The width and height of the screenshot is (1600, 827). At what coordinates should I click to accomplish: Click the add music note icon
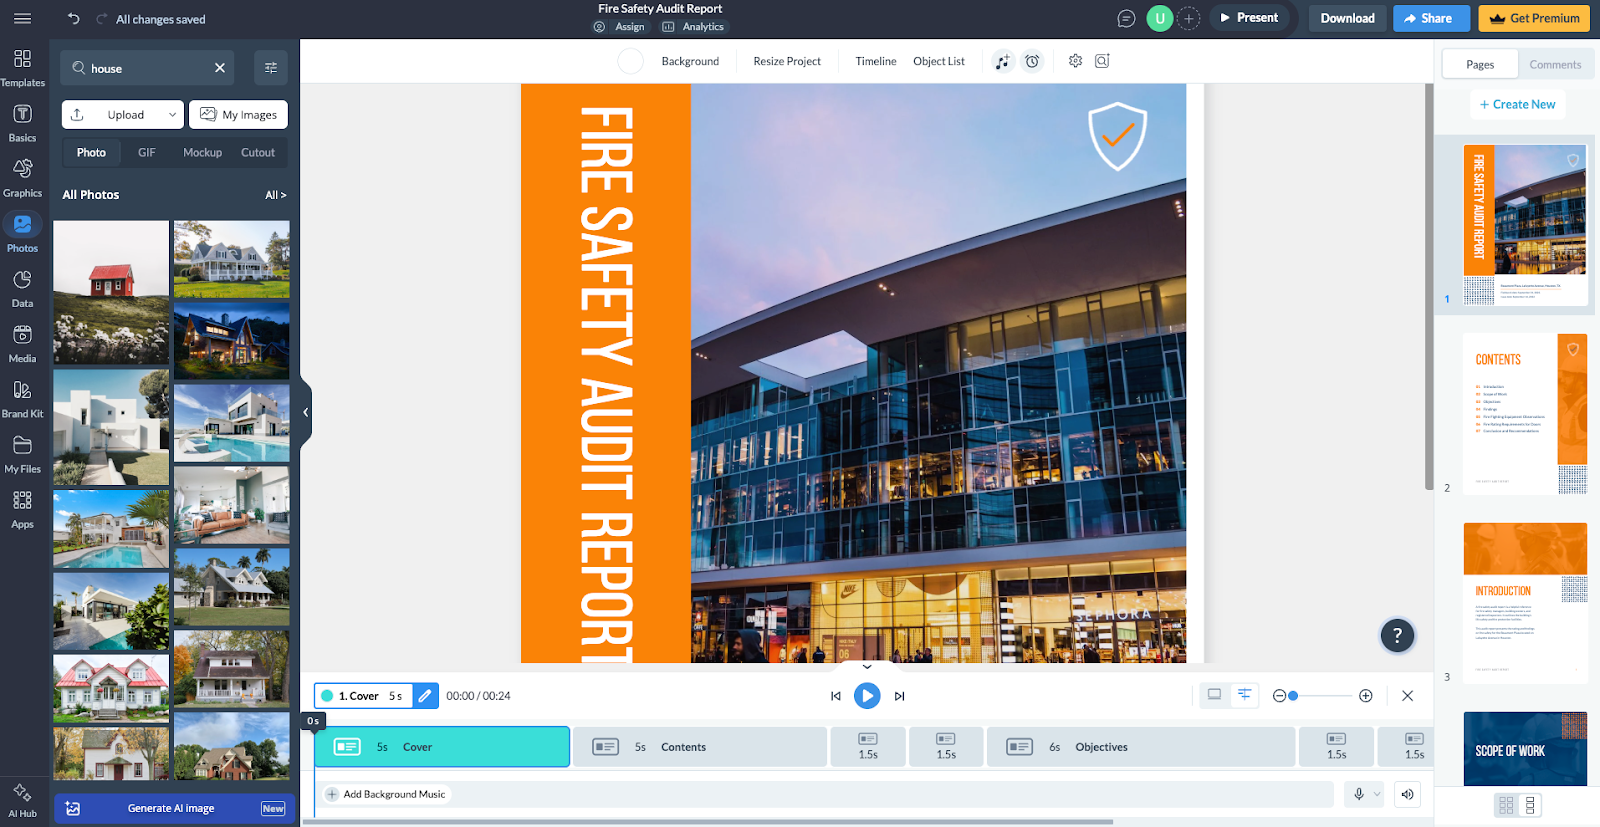coord(1002,62)
